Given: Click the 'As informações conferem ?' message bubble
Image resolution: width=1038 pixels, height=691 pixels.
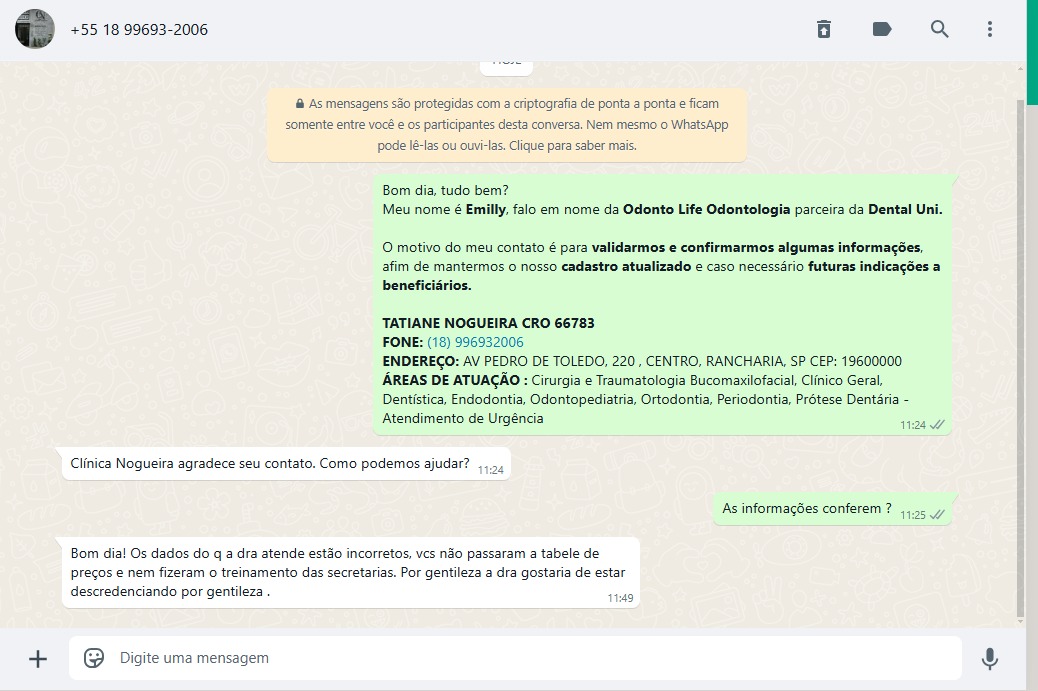Looking at the screenshot, I should pos(806,508).
